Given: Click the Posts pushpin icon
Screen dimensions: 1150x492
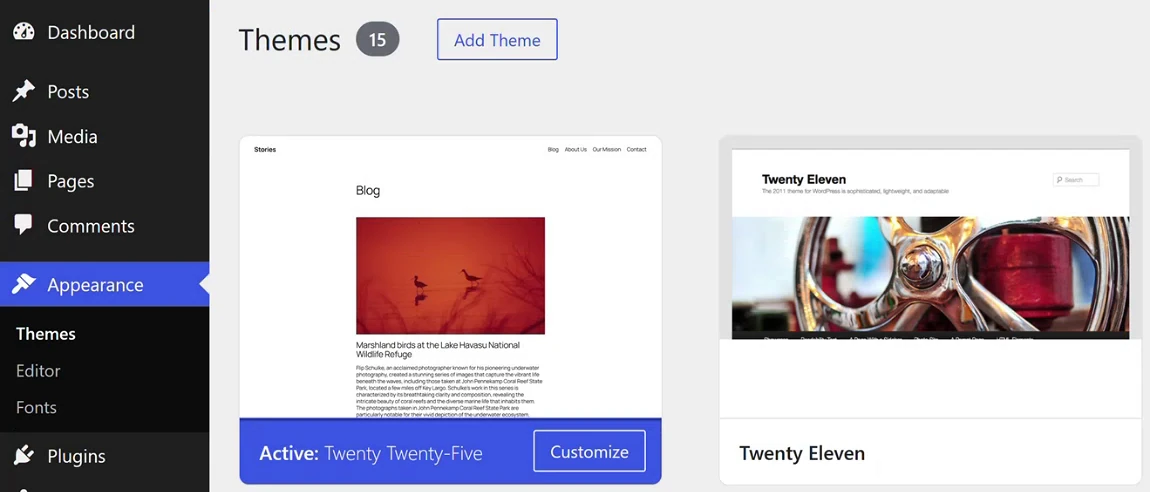Looking at the screenshot, I should (23, 92).
